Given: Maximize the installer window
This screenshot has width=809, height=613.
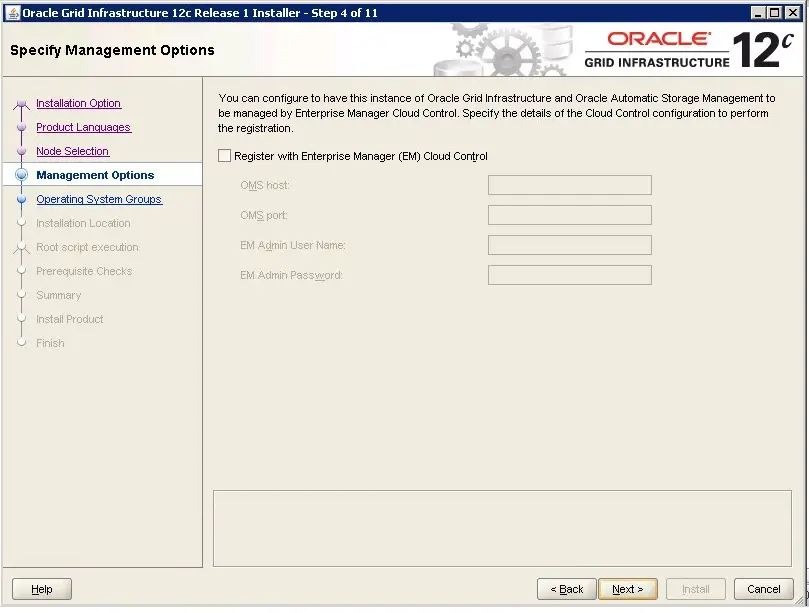Looking at the screenshot, I should (774, 13).
